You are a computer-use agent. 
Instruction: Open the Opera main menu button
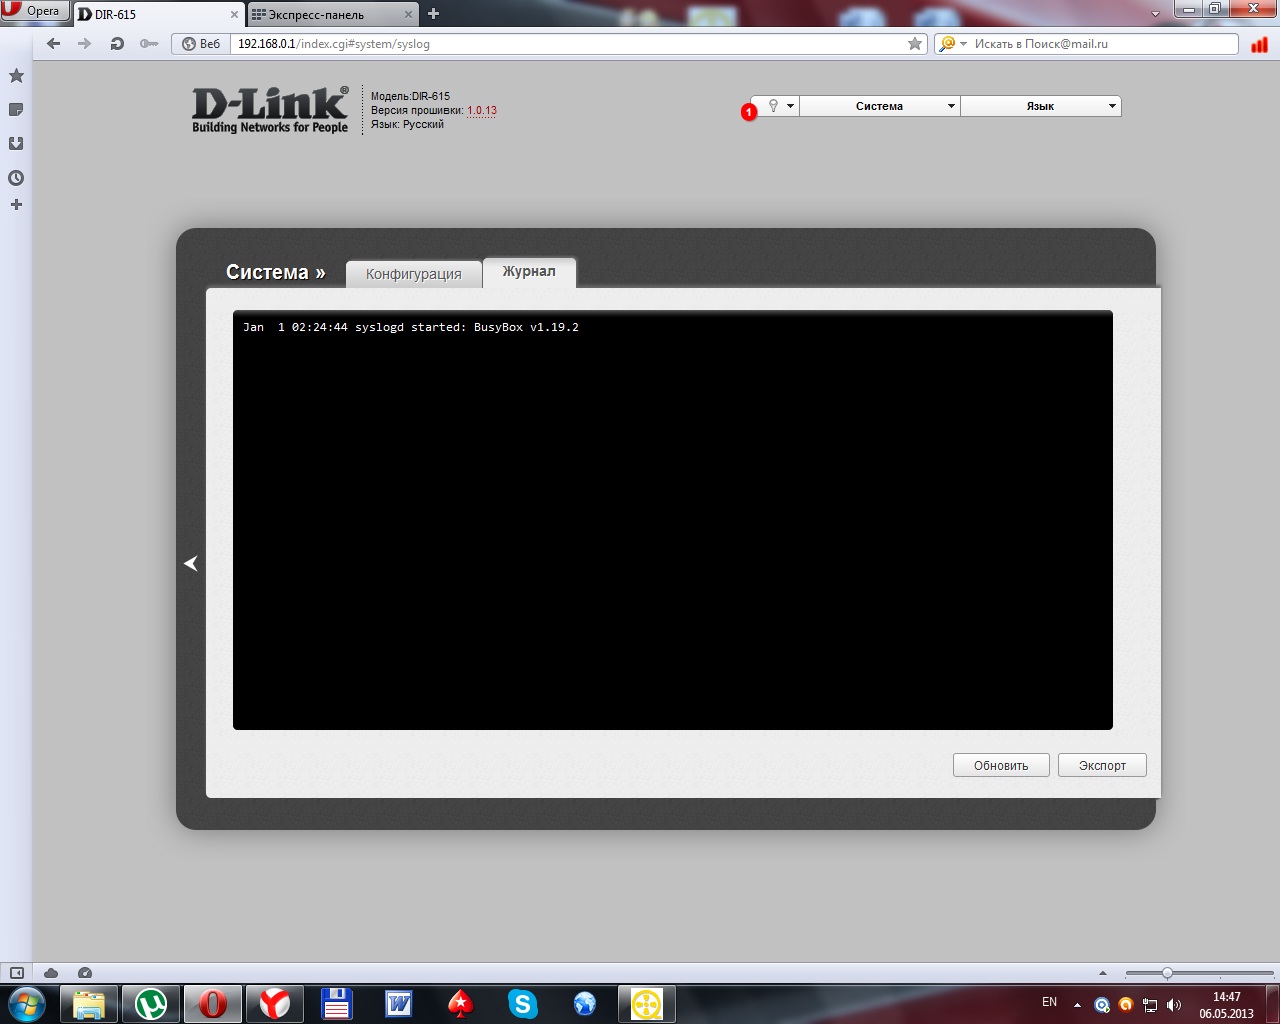[34, 12]
